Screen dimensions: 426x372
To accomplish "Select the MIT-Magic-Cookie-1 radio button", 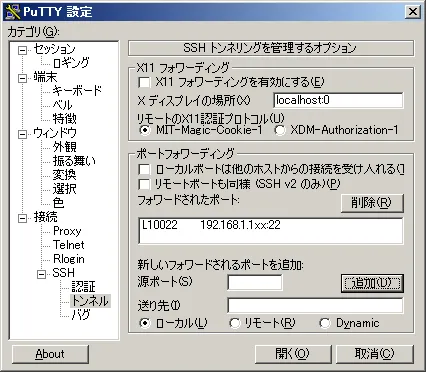I will (x=145, y=130).
